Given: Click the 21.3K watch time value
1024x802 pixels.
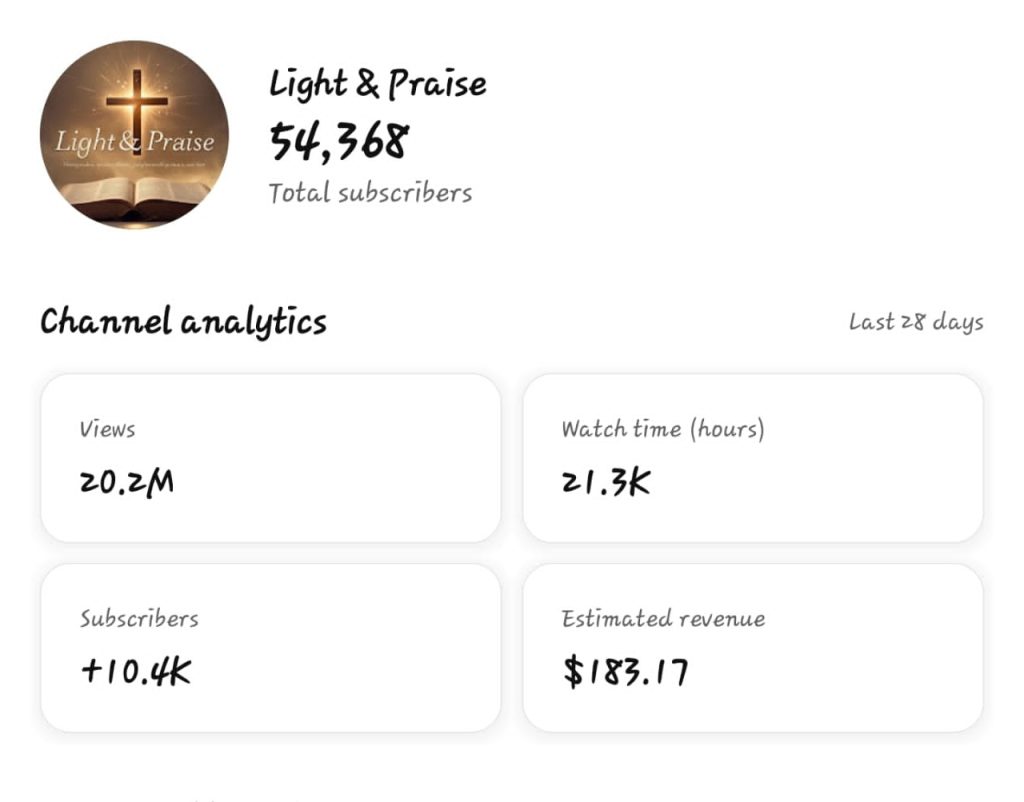Looking at the screenshot, I should coord(605,483).
